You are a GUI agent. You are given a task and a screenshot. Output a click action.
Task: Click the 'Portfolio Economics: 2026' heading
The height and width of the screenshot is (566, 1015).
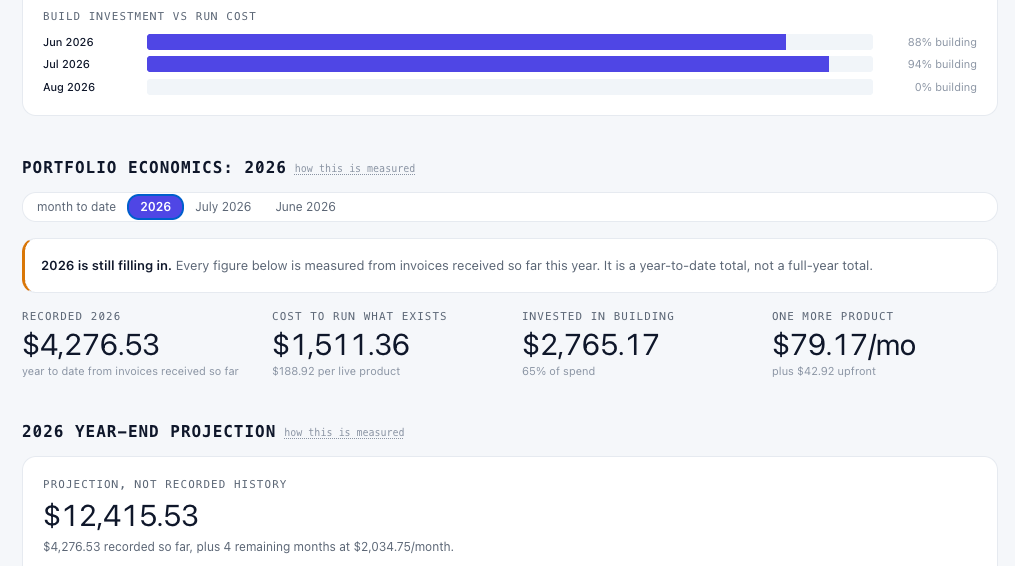[x=154, y=167]
